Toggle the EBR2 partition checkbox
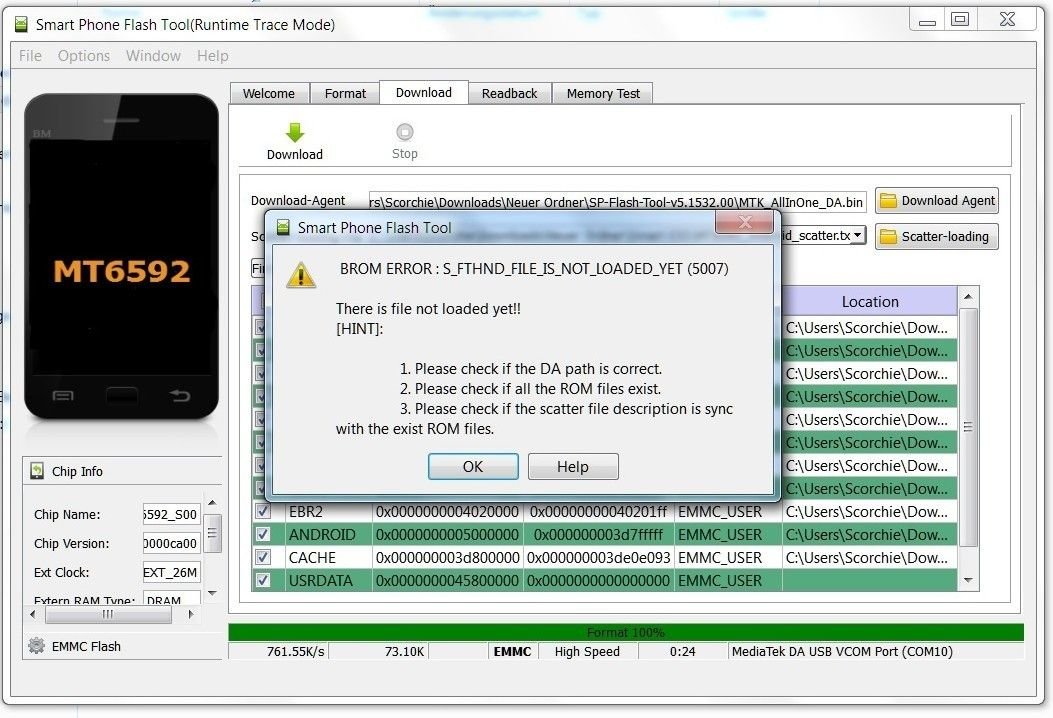 pyautogui.click(x=263, y=511)
